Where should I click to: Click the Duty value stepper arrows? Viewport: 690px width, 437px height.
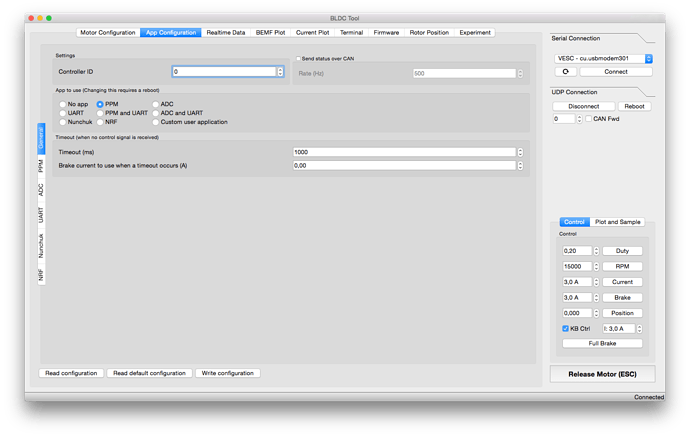pos(595,251)
